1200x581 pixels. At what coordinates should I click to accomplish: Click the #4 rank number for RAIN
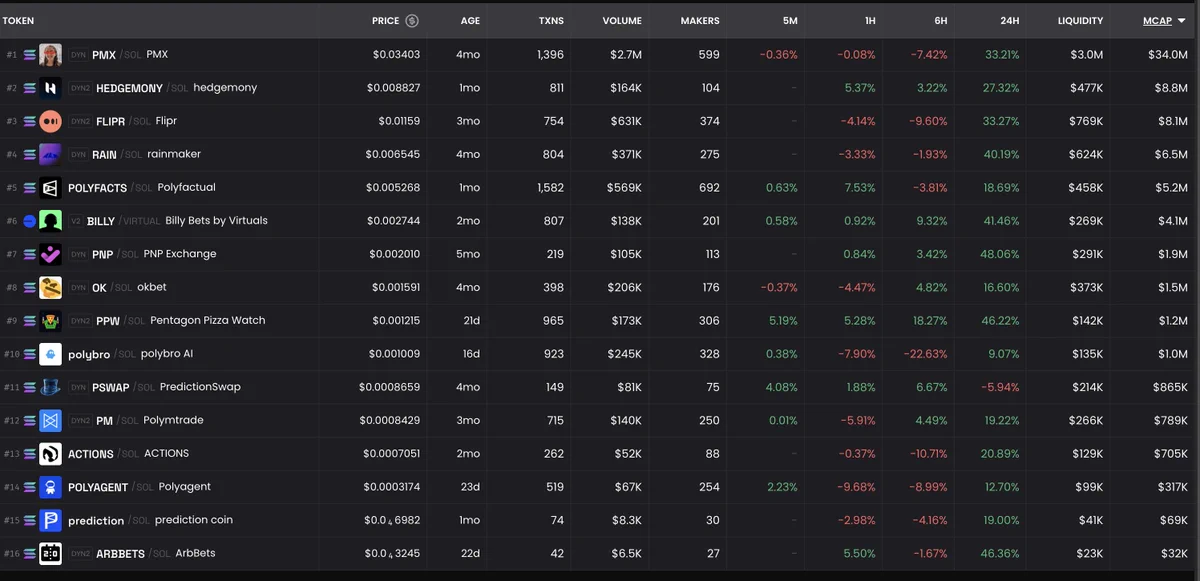tap(12, 155)
